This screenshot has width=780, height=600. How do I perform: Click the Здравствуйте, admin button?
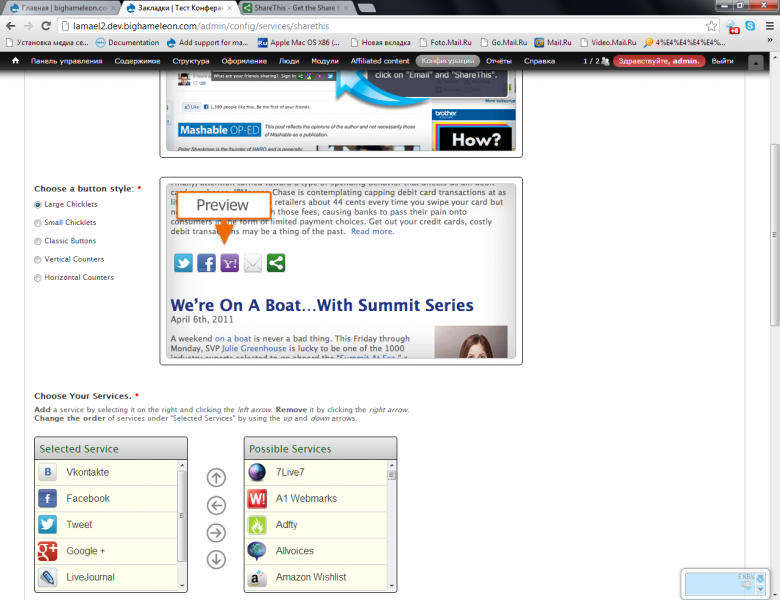point(659,61)
